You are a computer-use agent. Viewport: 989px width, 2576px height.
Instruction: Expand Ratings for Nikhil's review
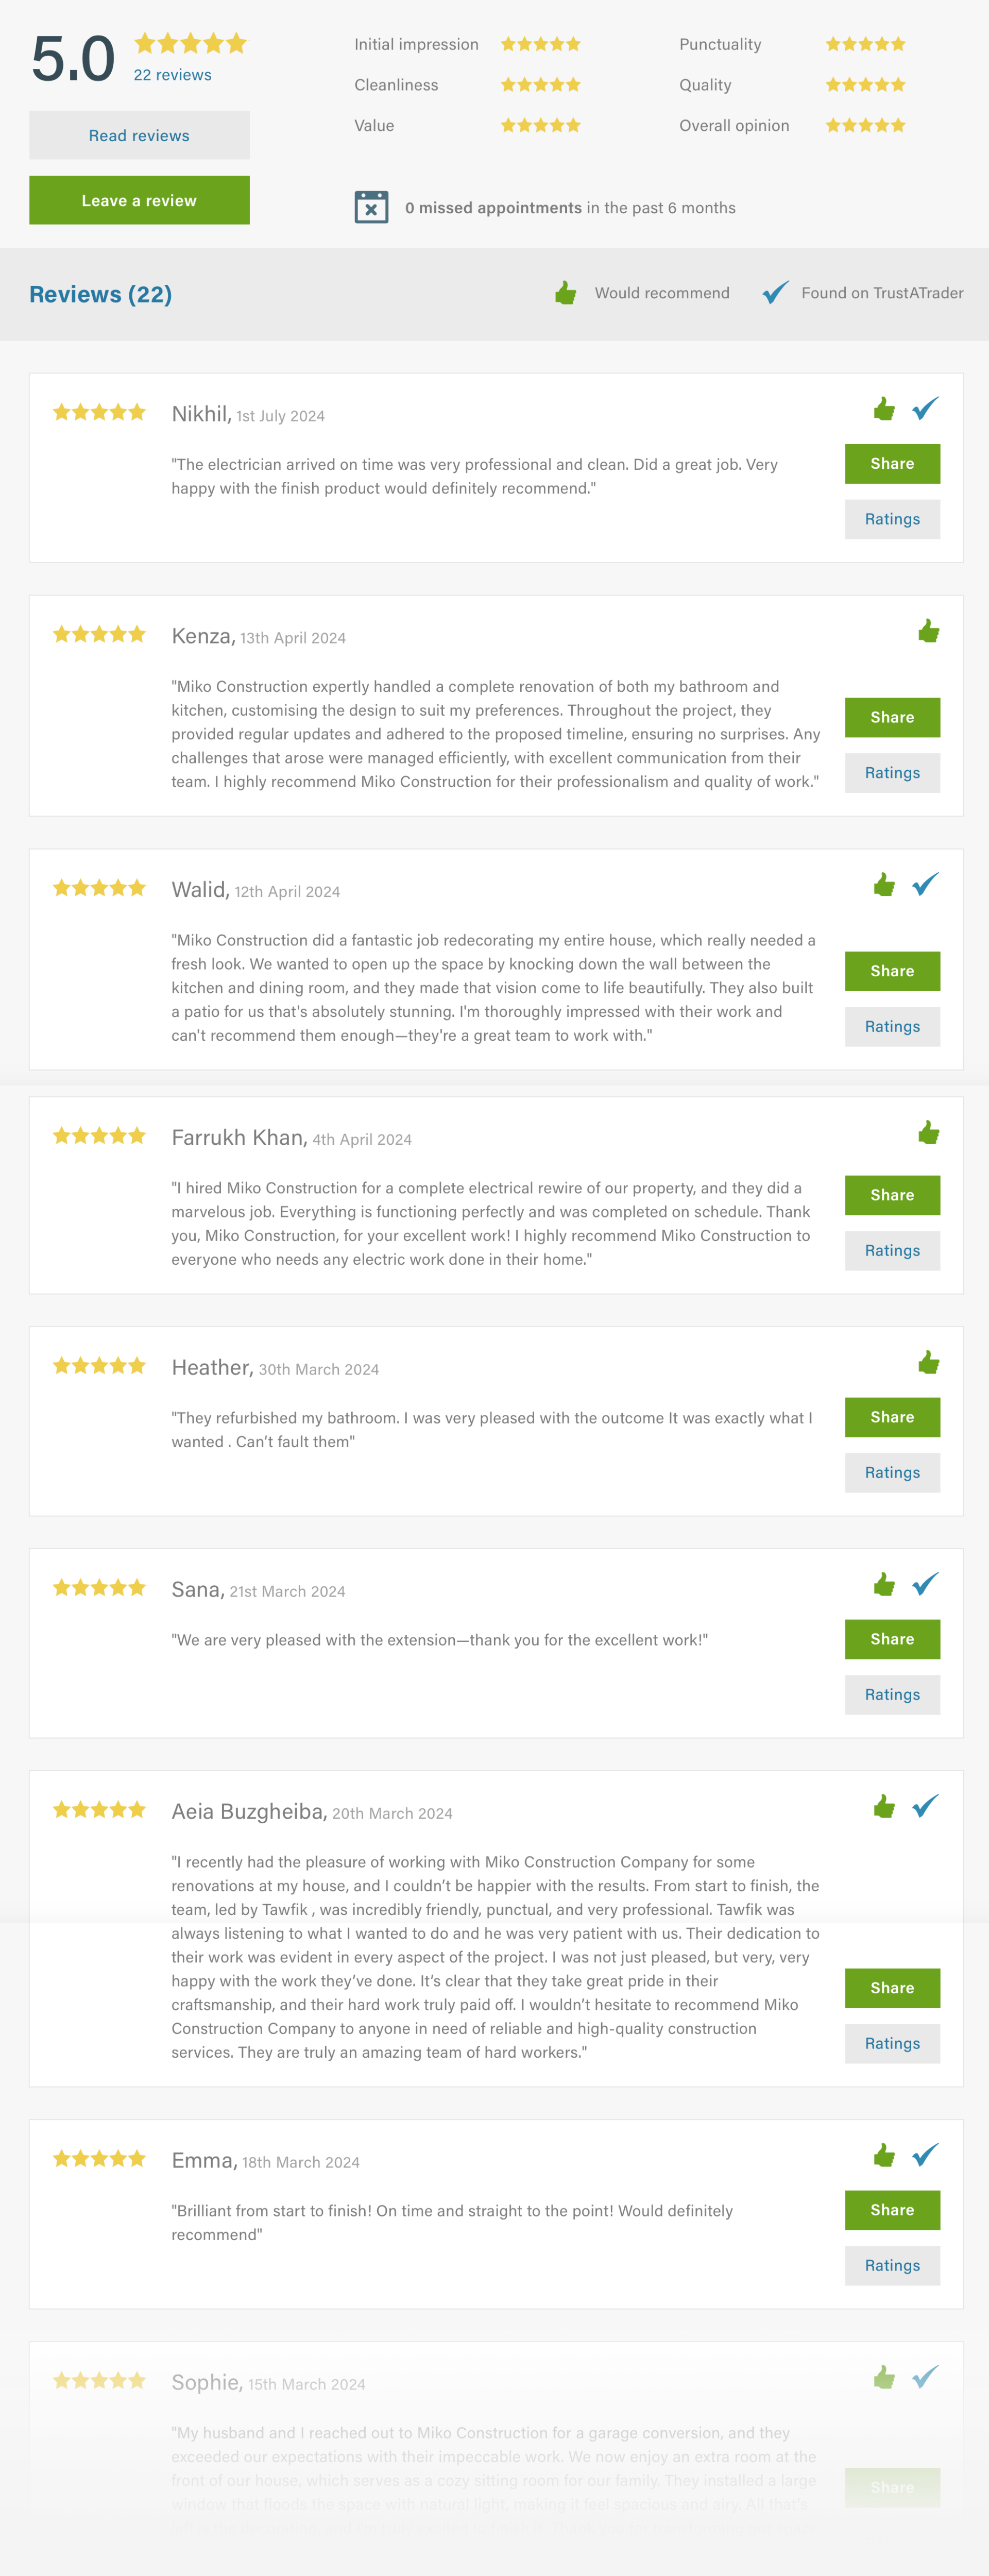click(892, 519)
